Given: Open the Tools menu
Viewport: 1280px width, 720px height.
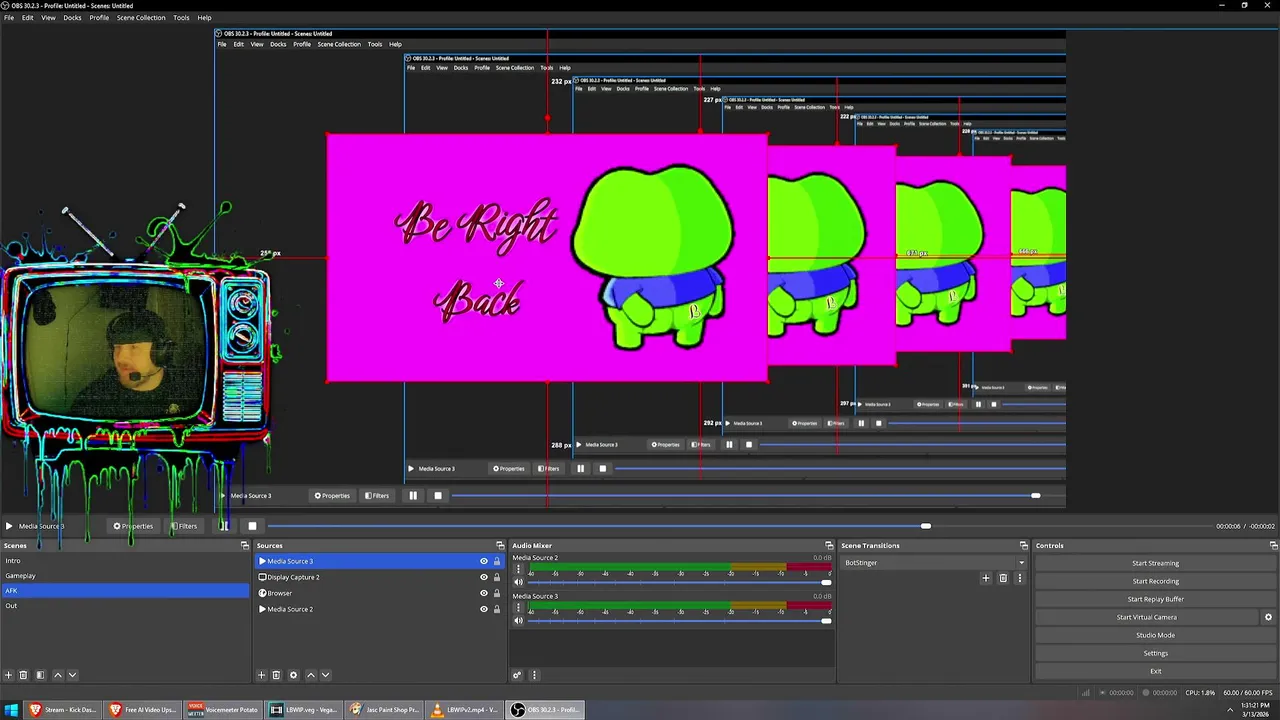Looking at the screenshot, I should 181,17.
